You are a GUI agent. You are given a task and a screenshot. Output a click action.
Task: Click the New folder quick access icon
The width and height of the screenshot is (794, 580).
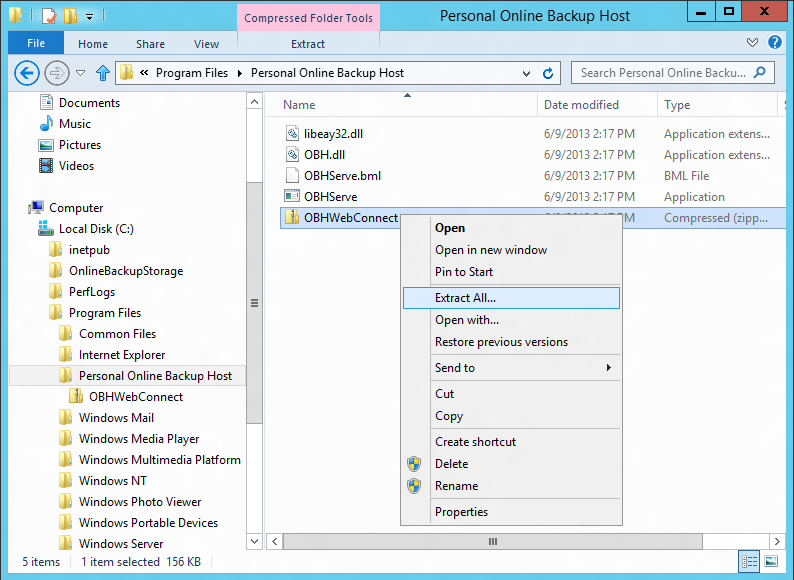click(70, 16)
